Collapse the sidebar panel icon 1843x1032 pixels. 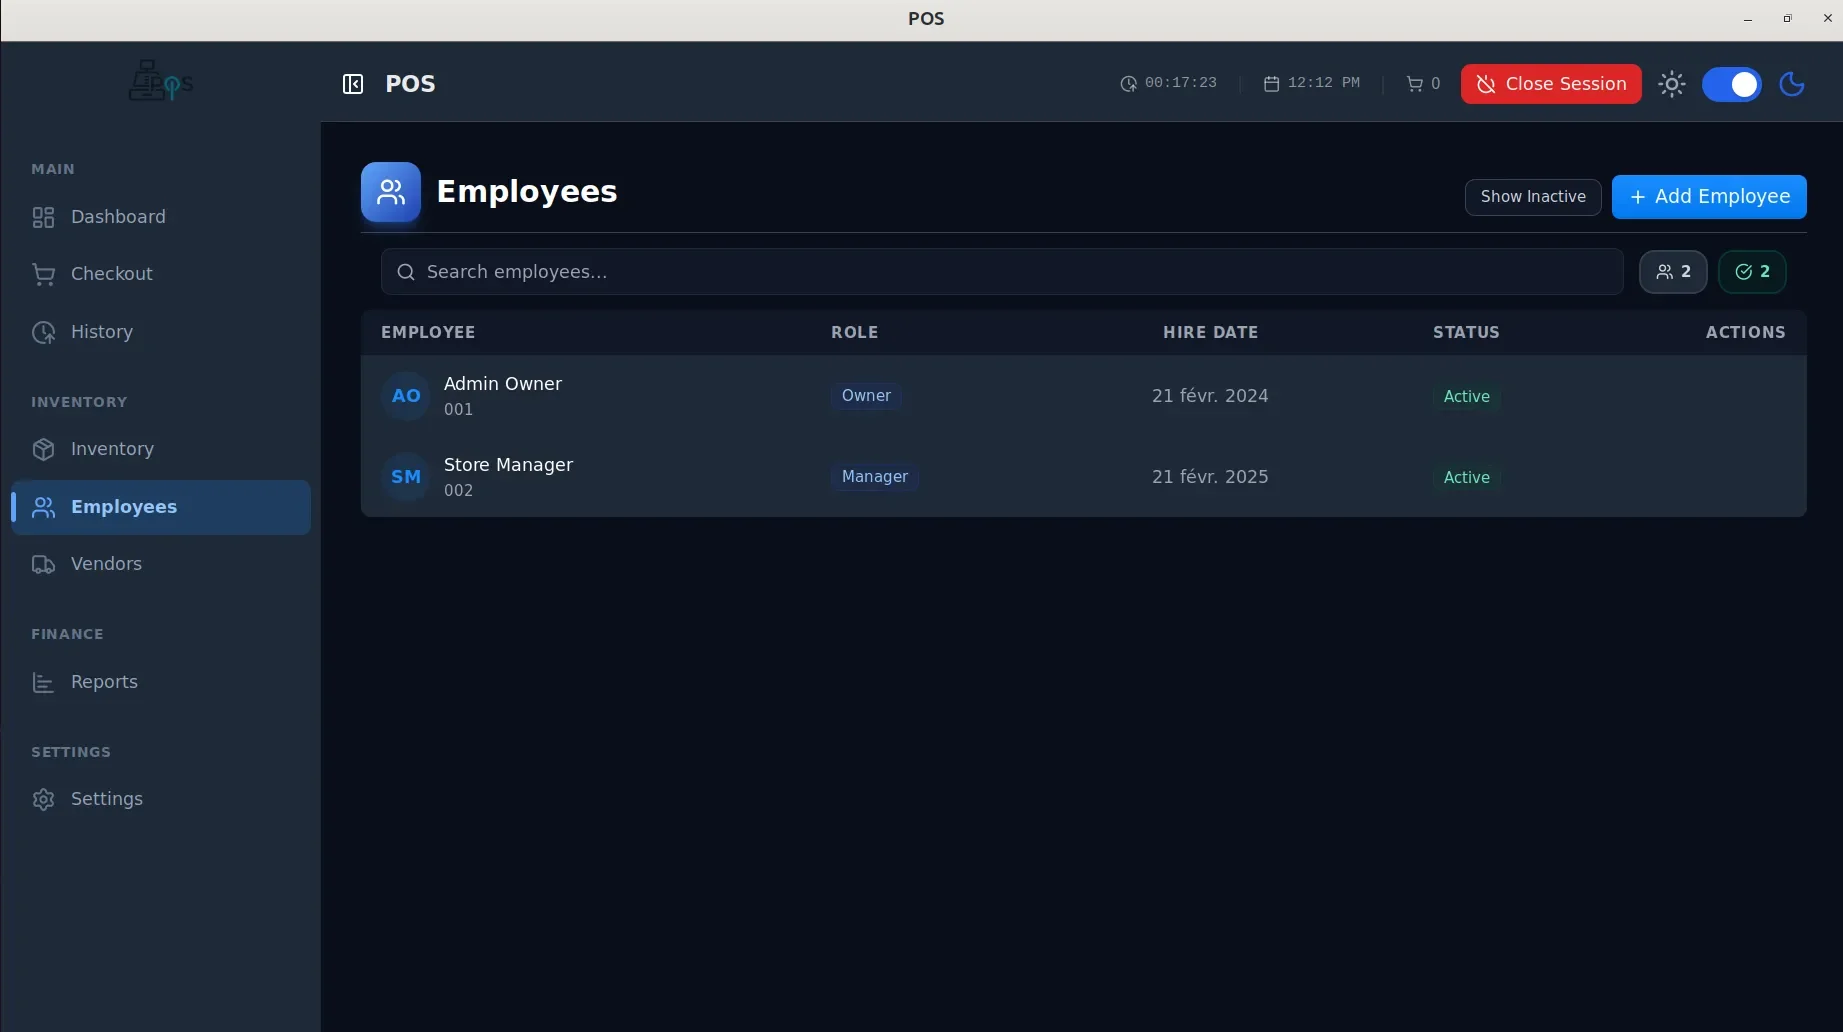[x=353, y=84]
